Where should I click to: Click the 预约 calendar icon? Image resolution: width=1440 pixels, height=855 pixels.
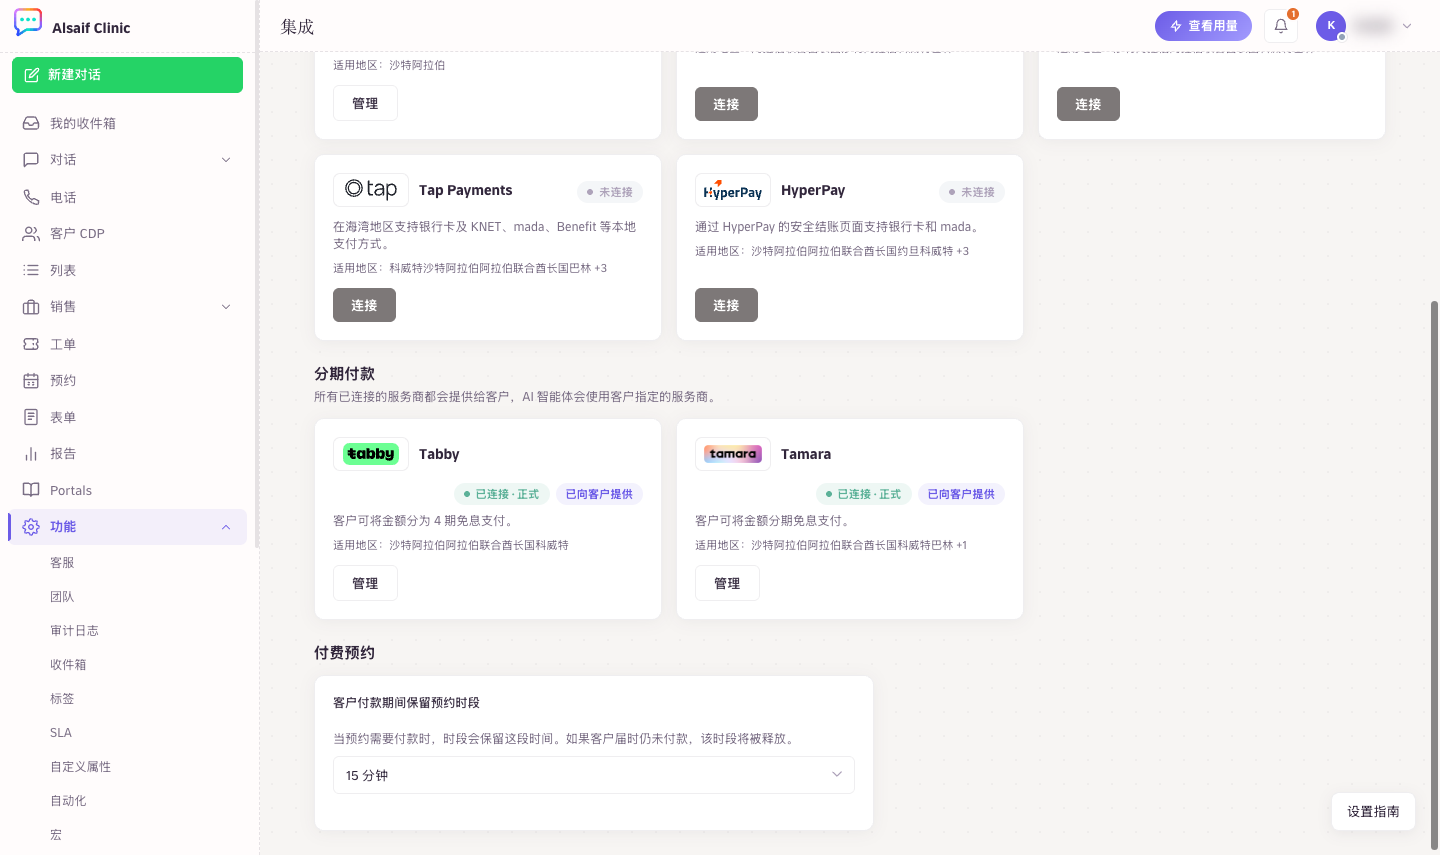click(31, 380)
